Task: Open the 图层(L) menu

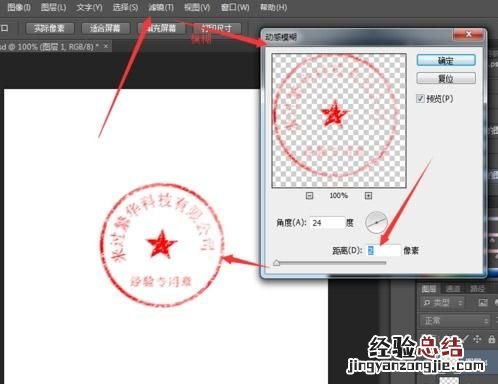Action: [x=53, y=7]
